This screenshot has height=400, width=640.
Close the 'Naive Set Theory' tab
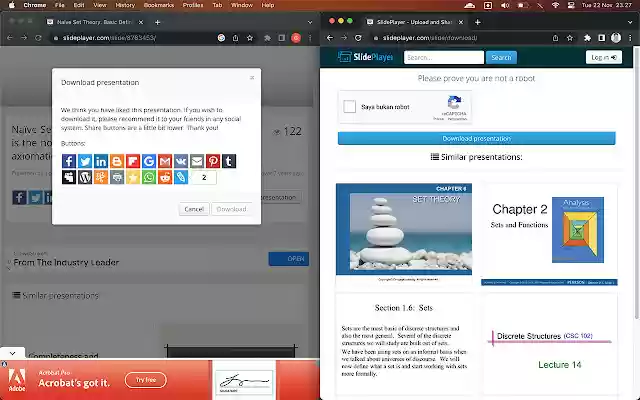tap(141, 22)
